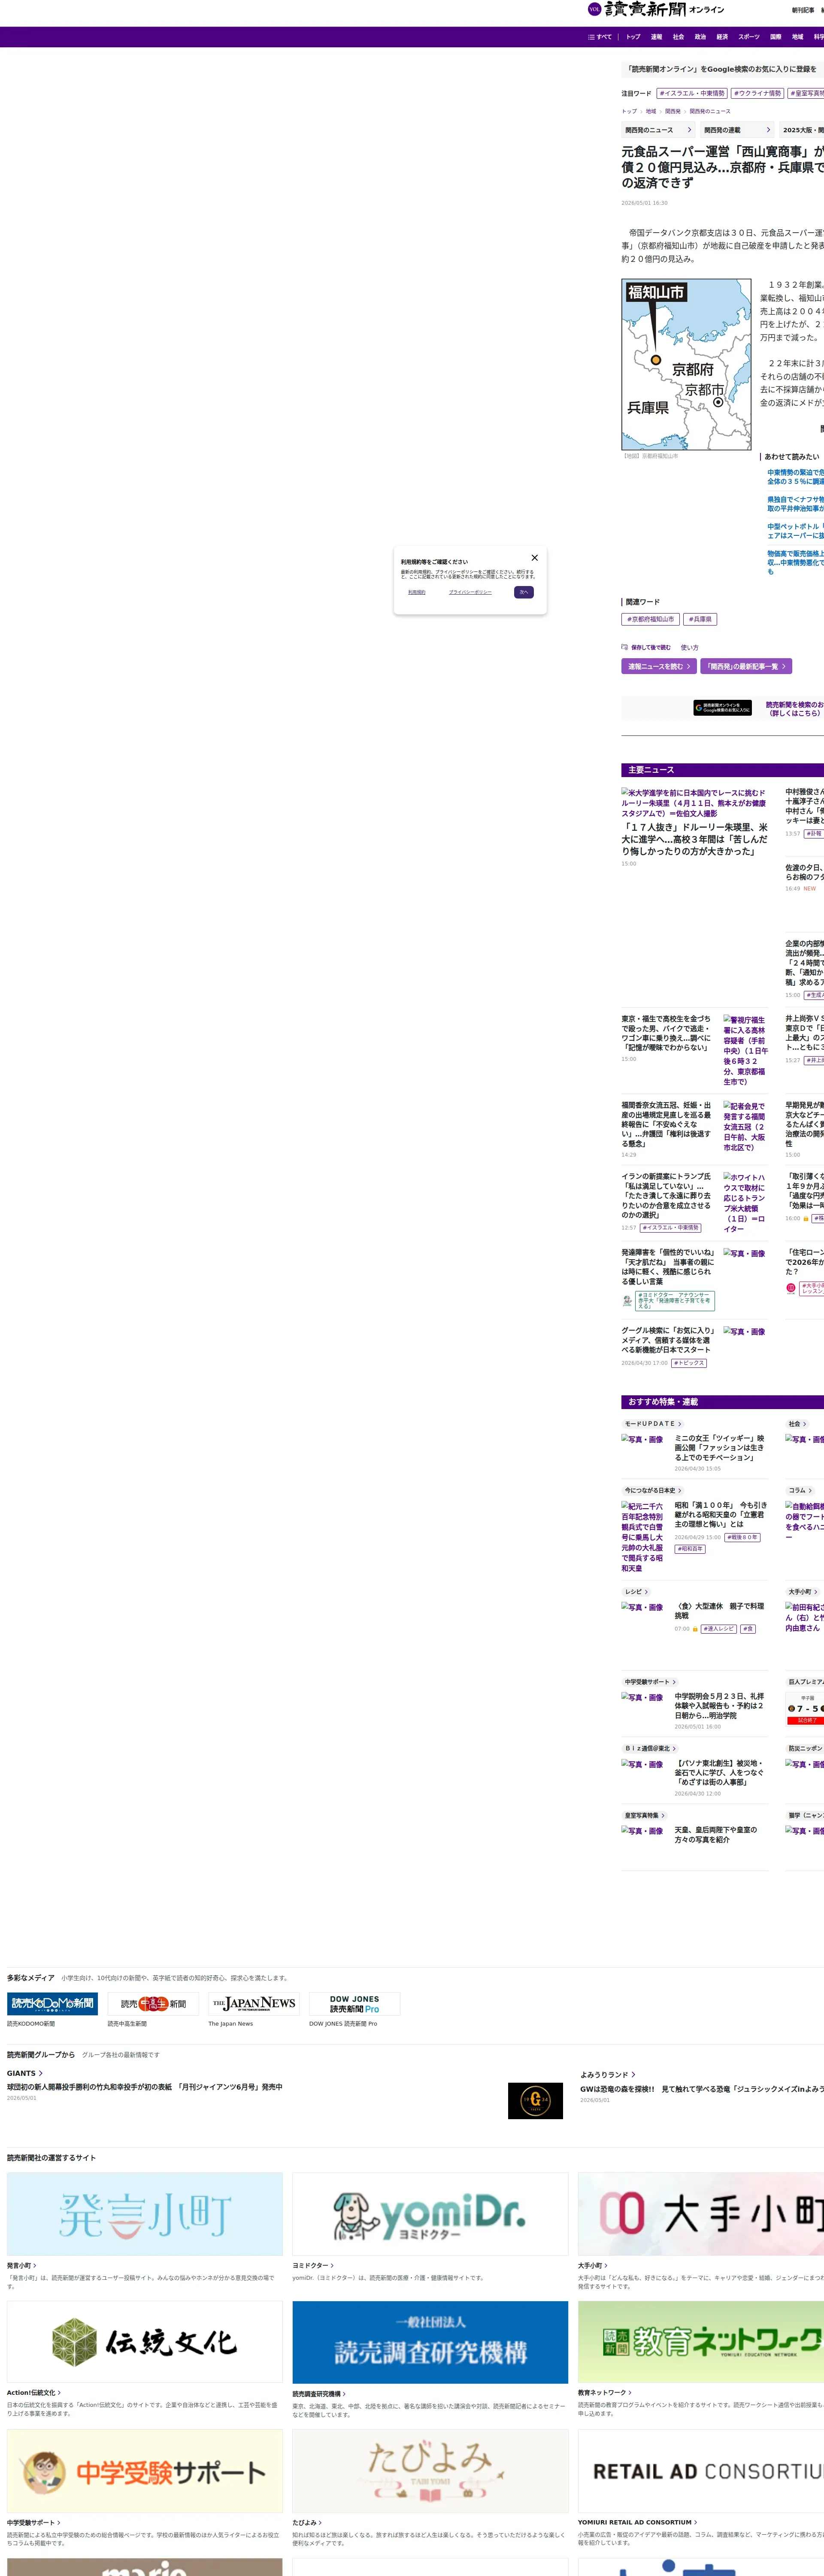The height and width of the screenshot is (2576, 824).
Task: Click the #イスラエル・中東情勢 trending tag
Action: (692, 93)
